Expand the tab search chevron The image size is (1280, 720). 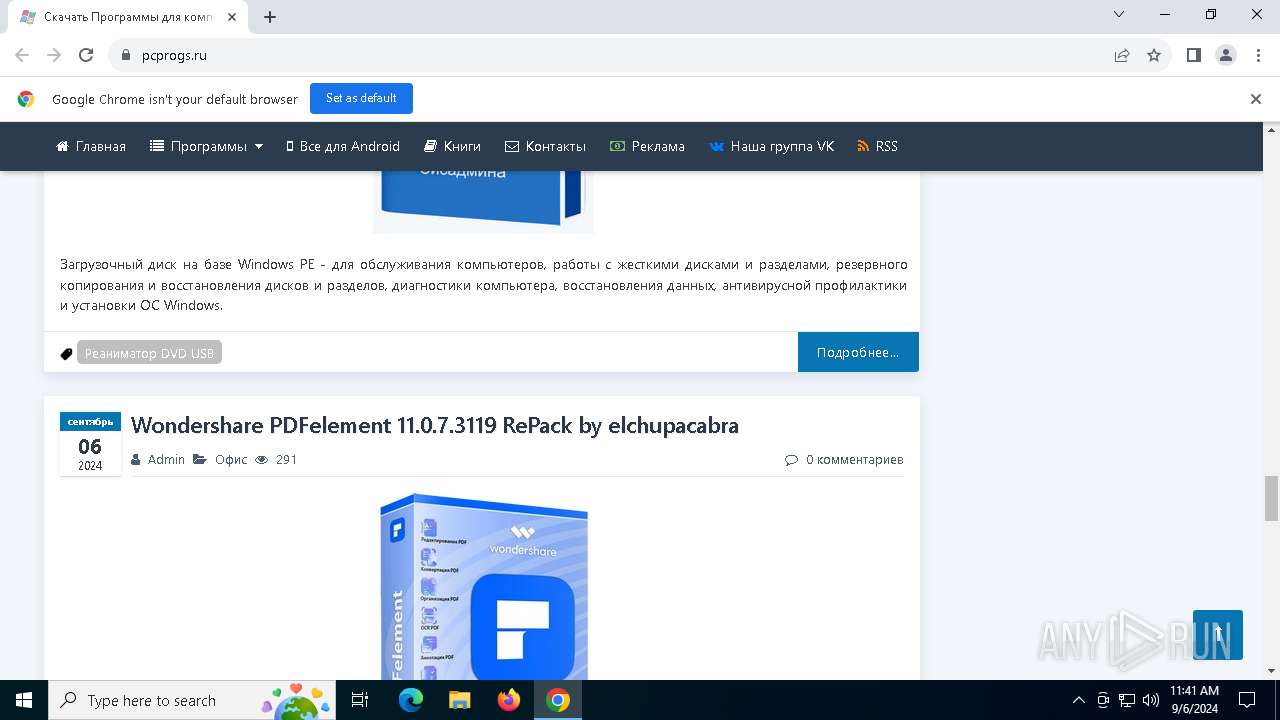point(1119,14)
